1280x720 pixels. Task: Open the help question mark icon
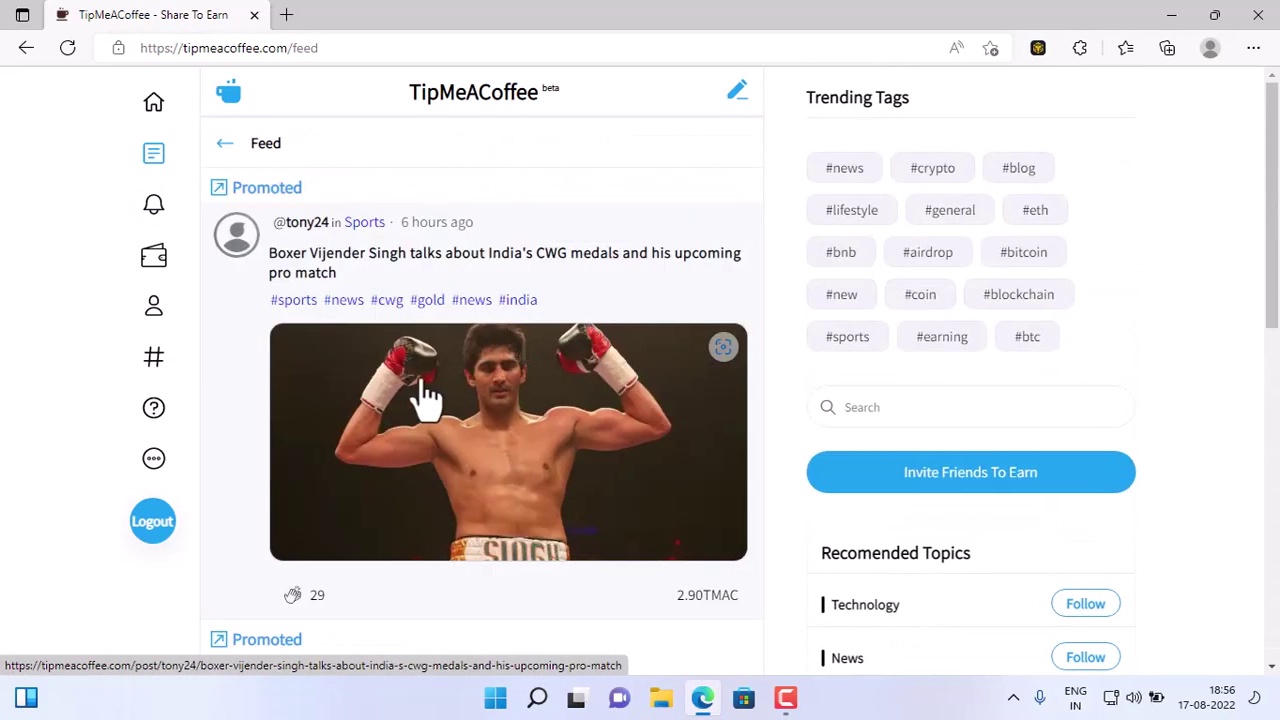coord(153,408)
